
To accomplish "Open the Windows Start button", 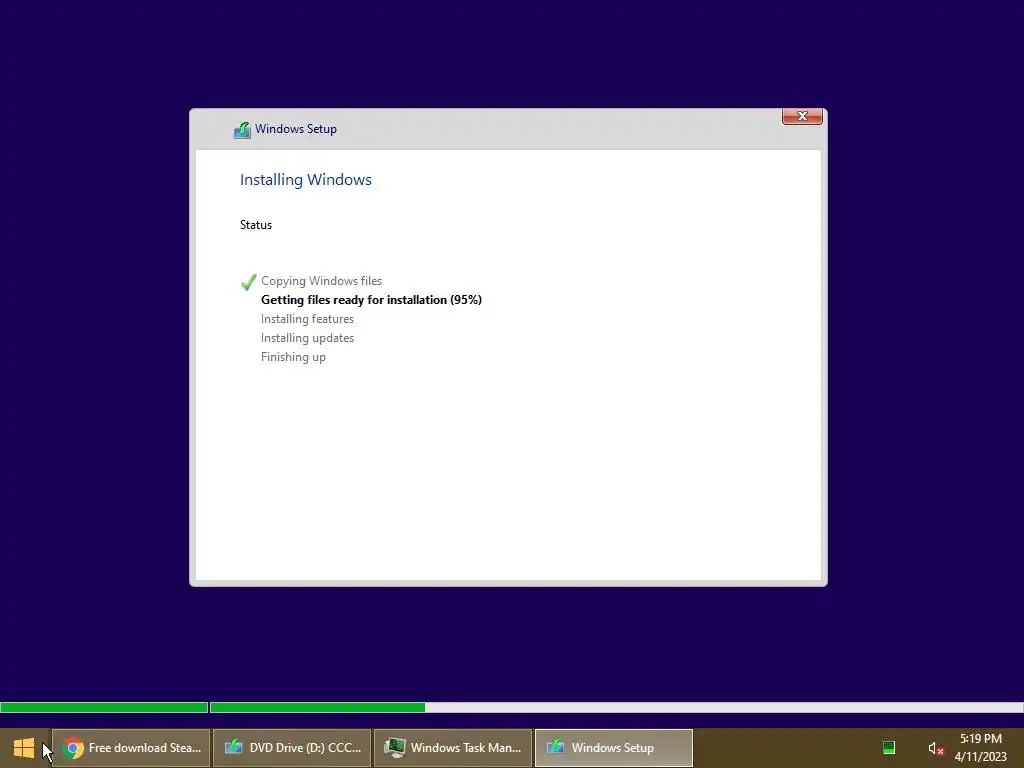I will (24, 748).
